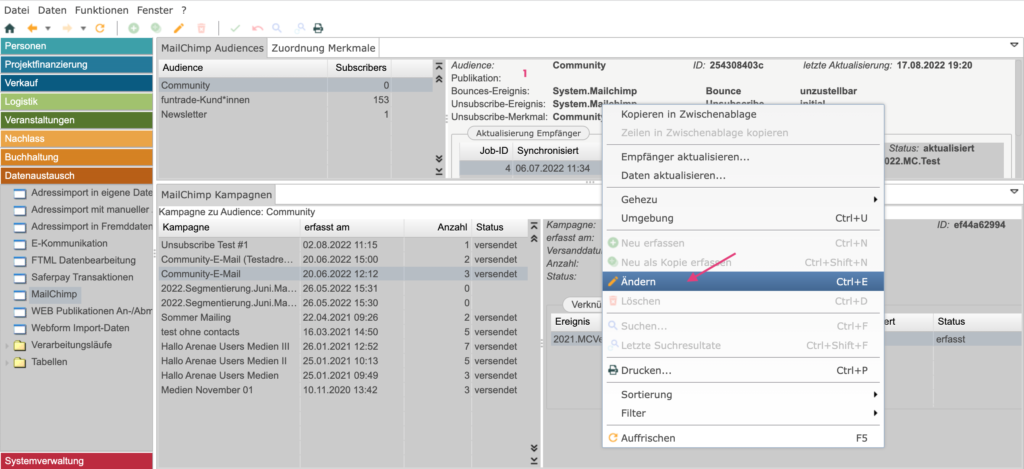The height and width of the screenshot is (469, 1024).
Task: Click the orange refresh icon in toolbar
Action: click(100, 28)
